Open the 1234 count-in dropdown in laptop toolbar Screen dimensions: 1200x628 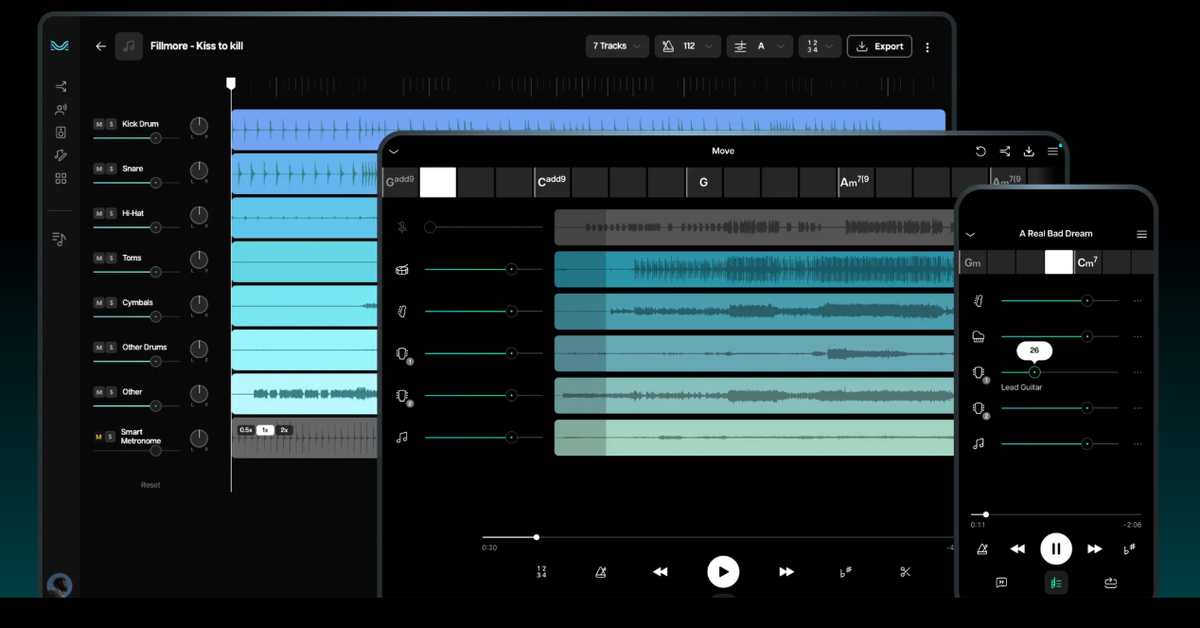click(x=820, y=46)
